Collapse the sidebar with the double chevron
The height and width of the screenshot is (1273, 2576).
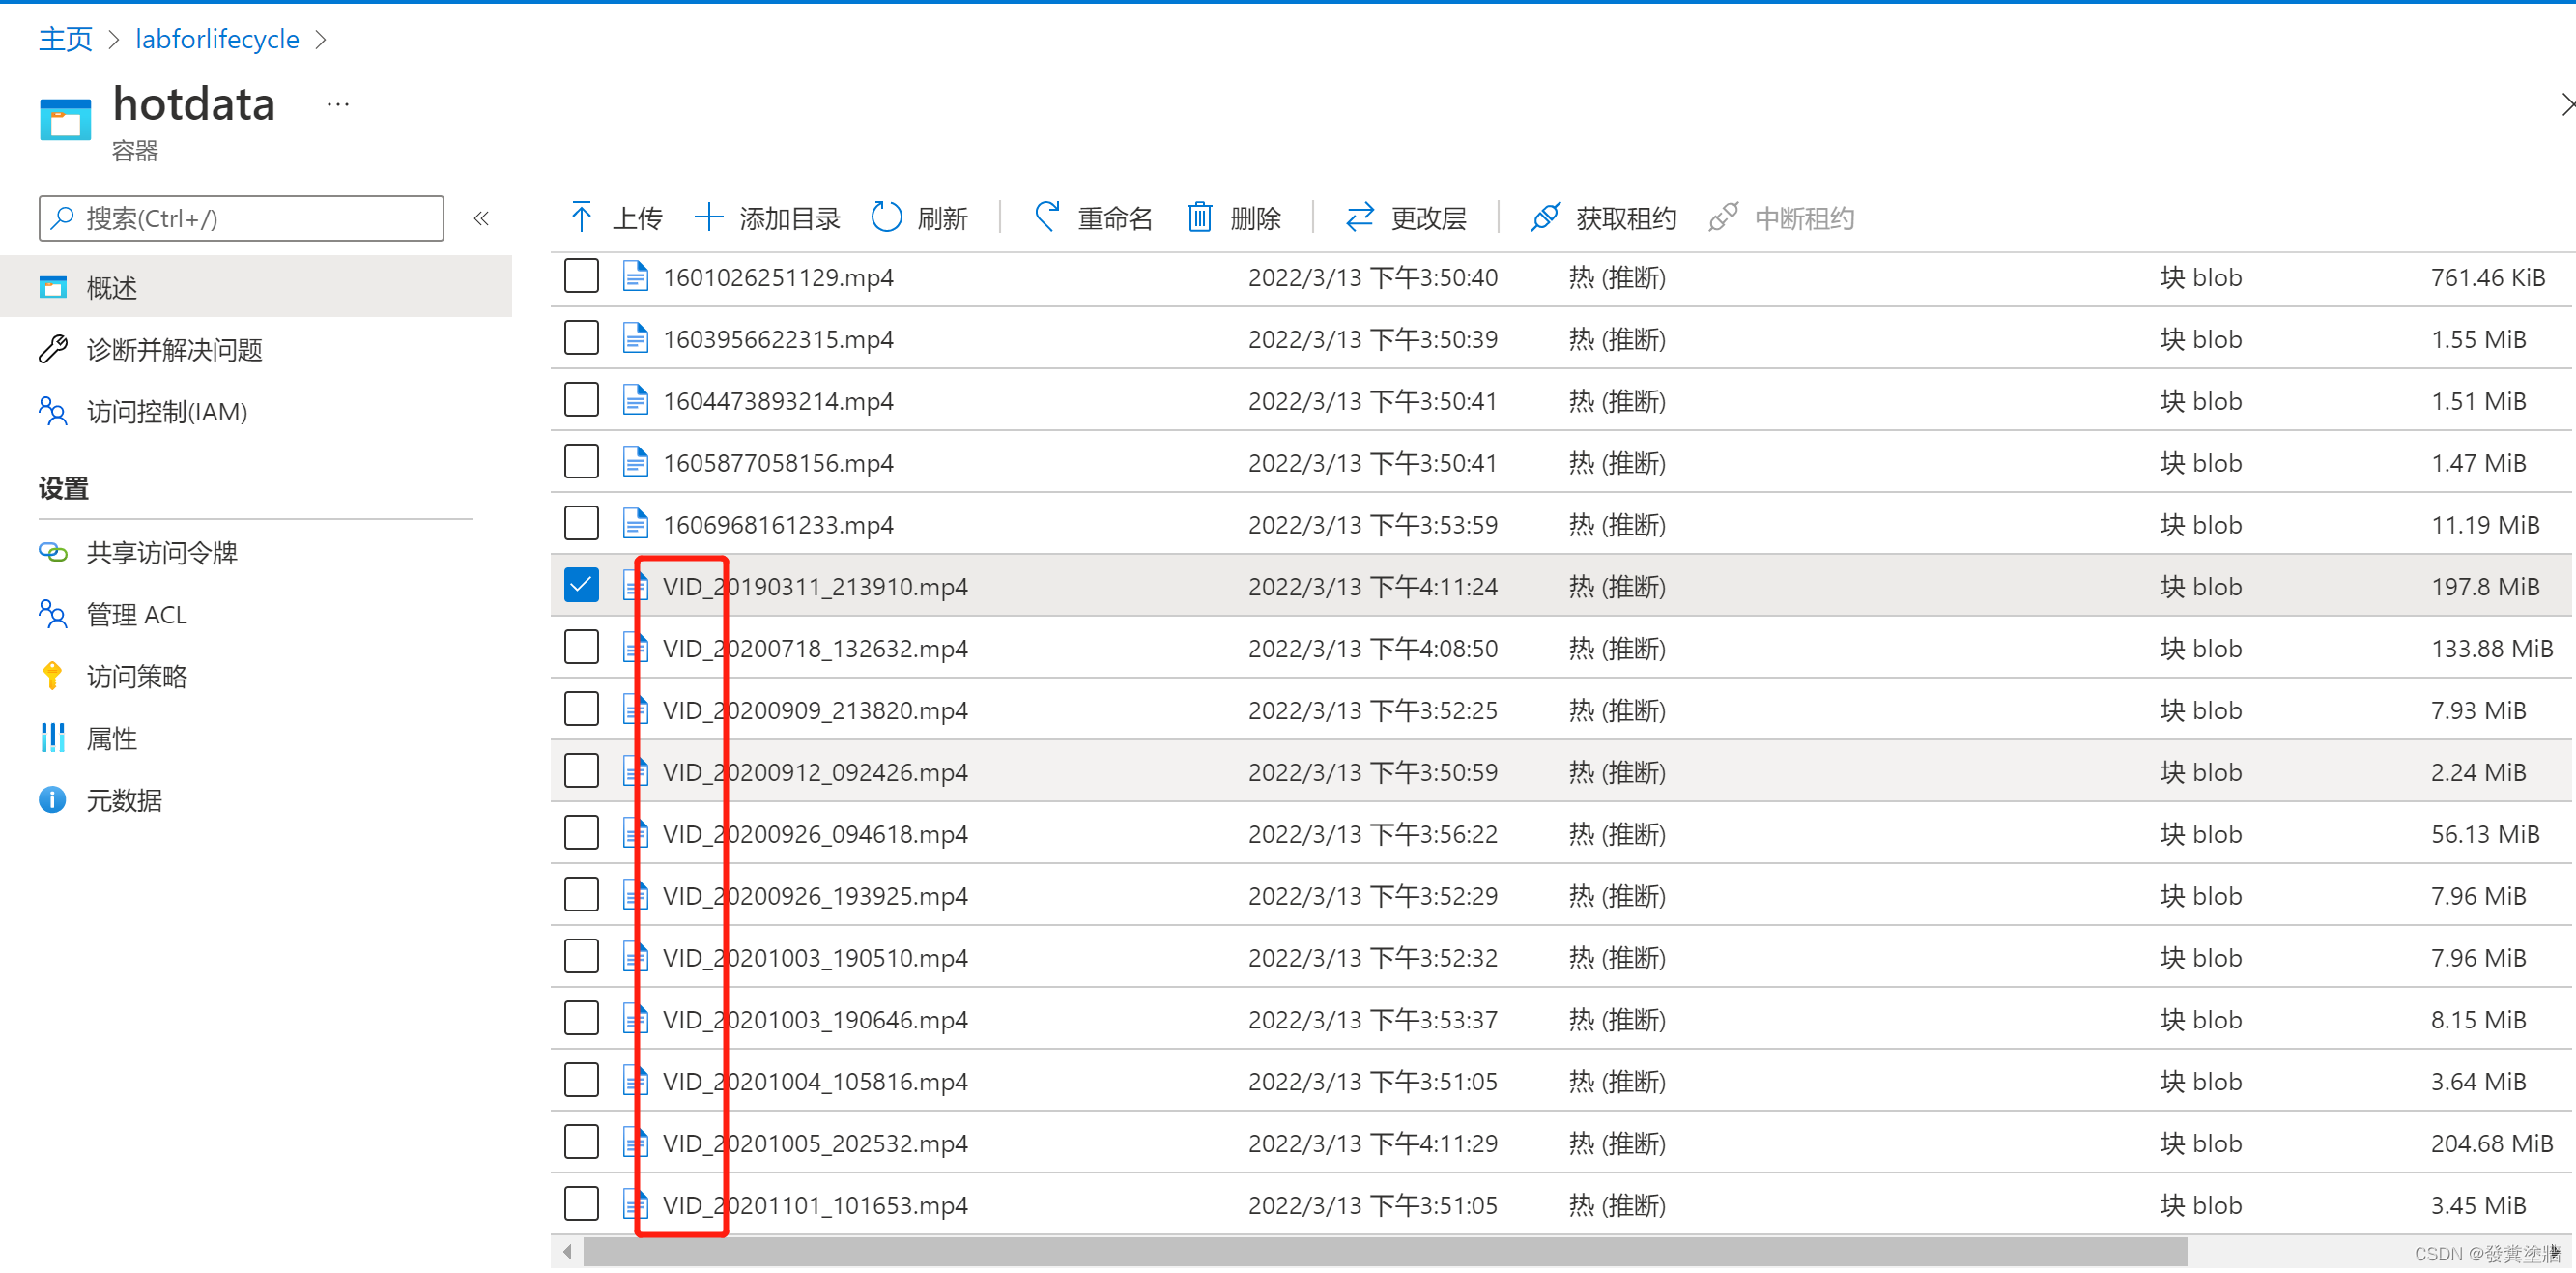point(481,218)
